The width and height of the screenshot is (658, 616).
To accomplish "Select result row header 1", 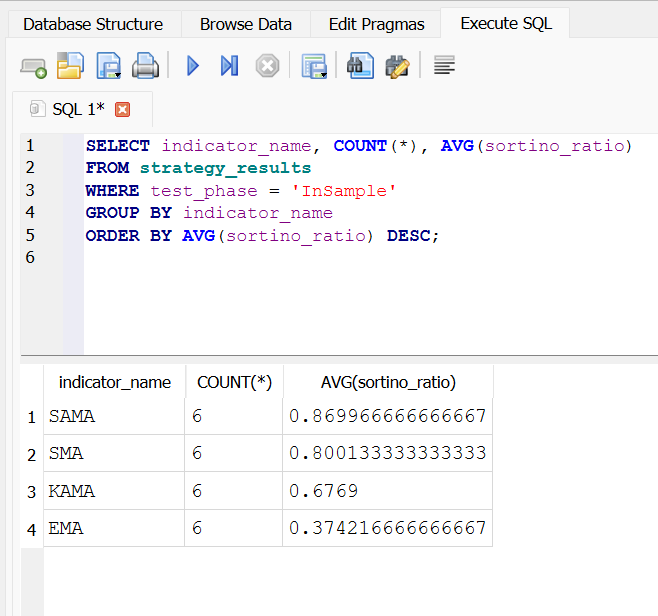I will coord(32,417).
